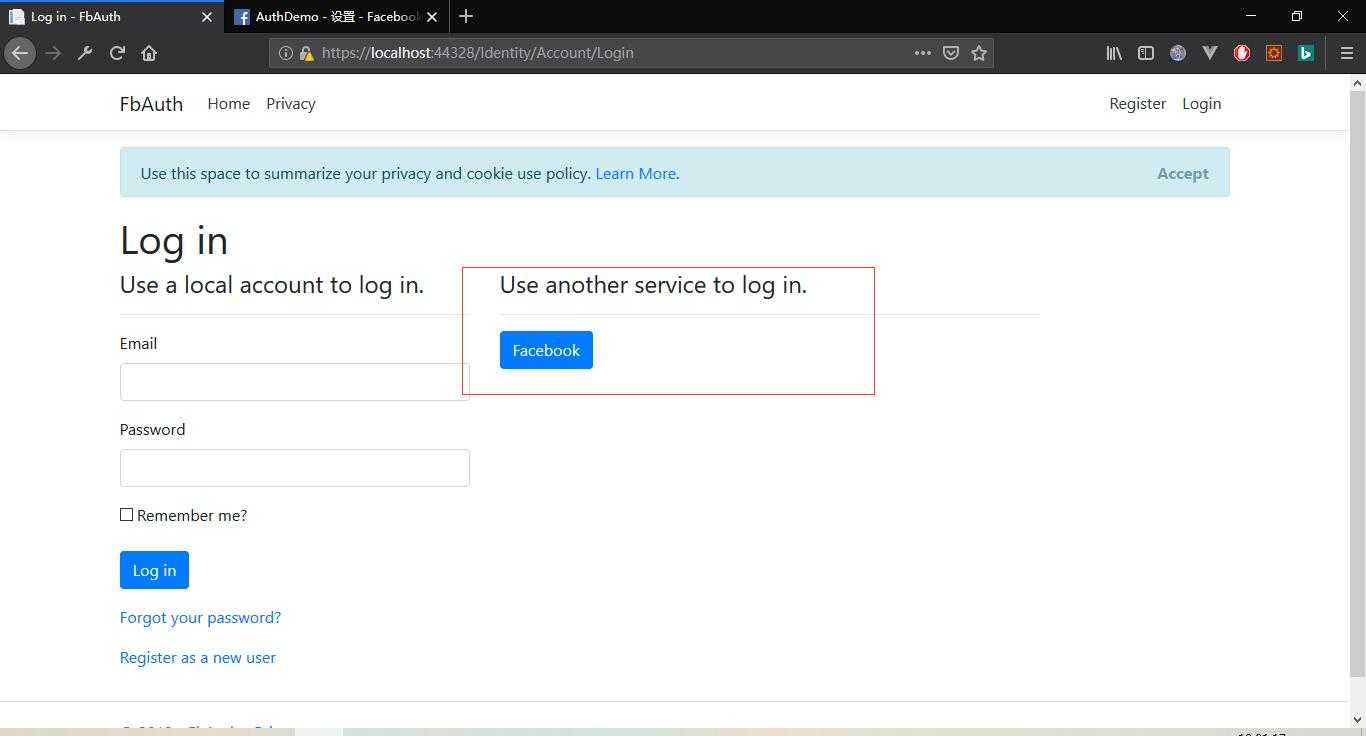
Task: Focus the Email input field
Action: 295,382
